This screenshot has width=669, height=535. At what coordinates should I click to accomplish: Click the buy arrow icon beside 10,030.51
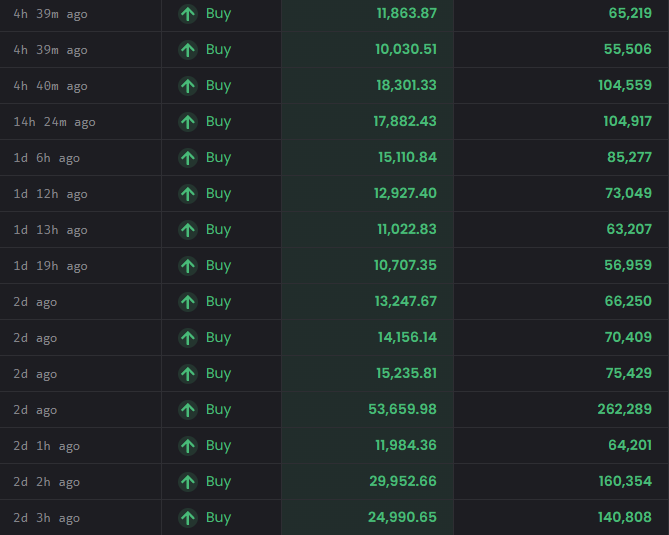188,50
